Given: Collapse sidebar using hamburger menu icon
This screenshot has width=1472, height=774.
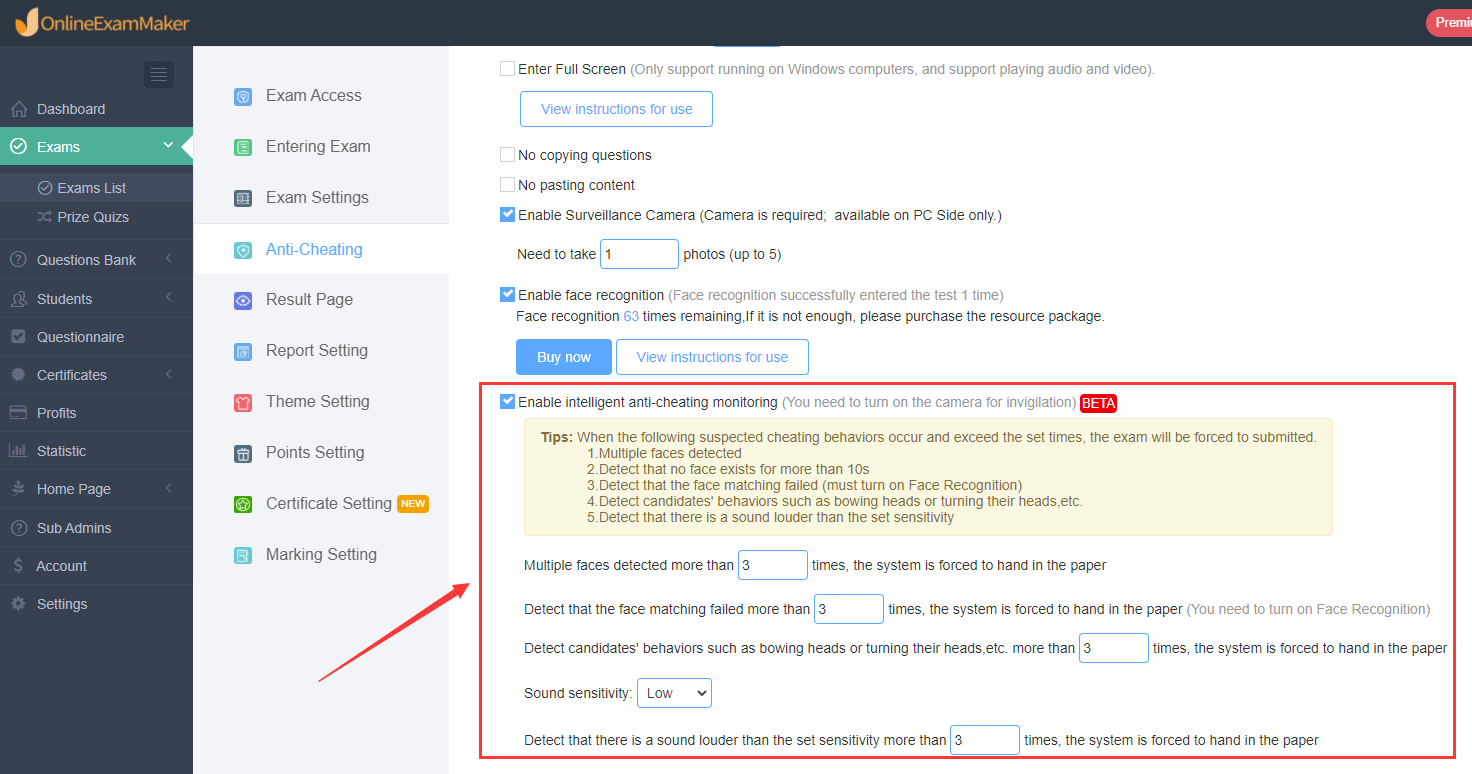Looking at the screenshot, I should coord(159,75).
